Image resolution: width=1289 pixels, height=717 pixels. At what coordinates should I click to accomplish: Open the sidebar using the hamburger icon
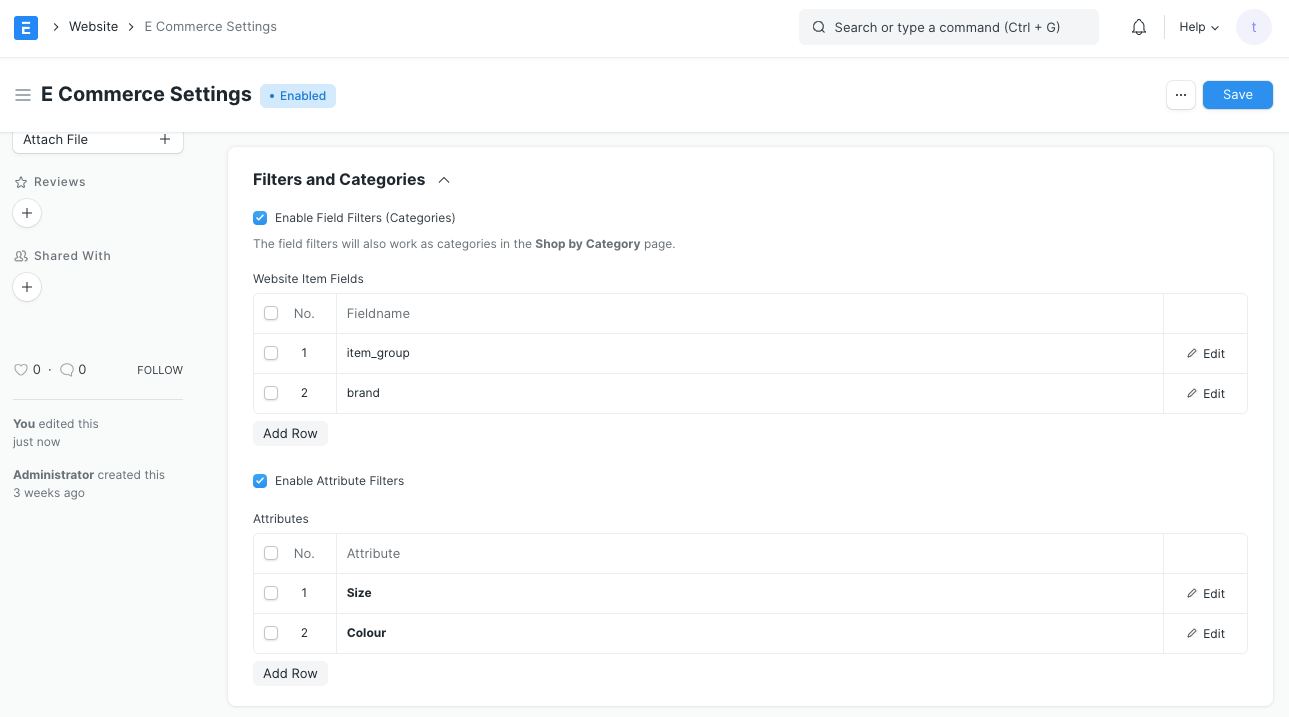23,94
